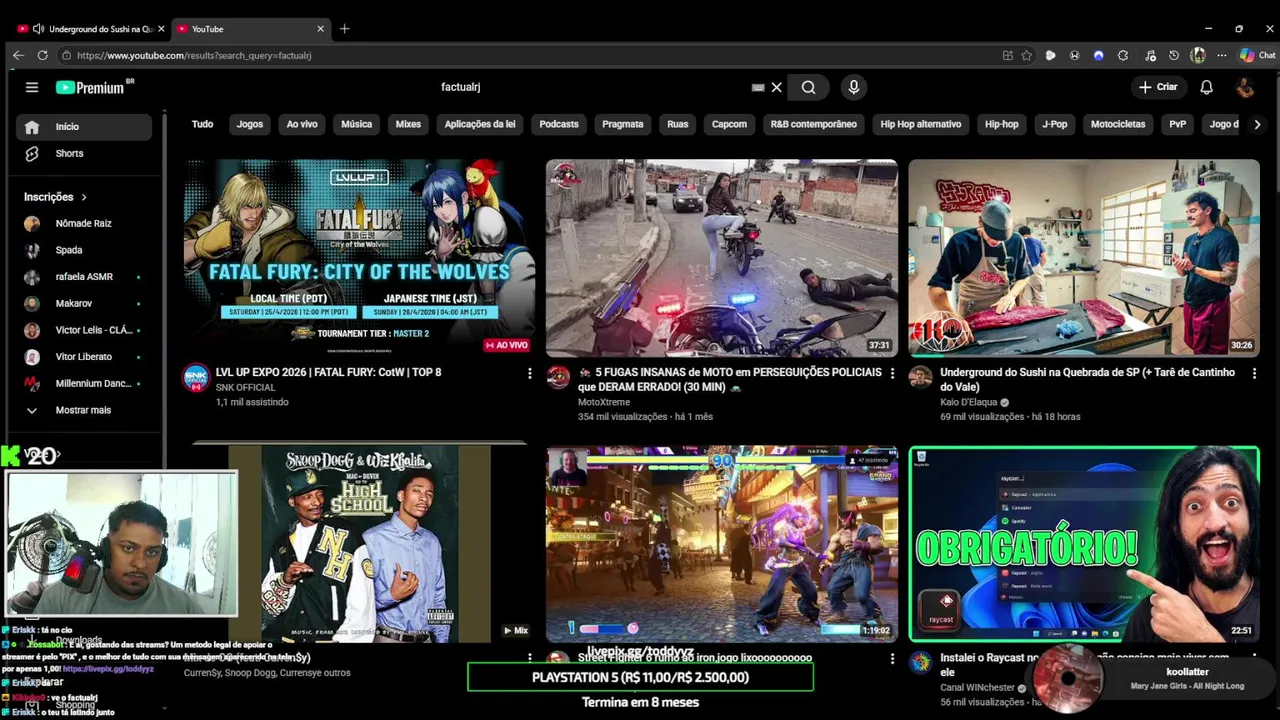
Task: Open a new browser tab
Action: 344,29
